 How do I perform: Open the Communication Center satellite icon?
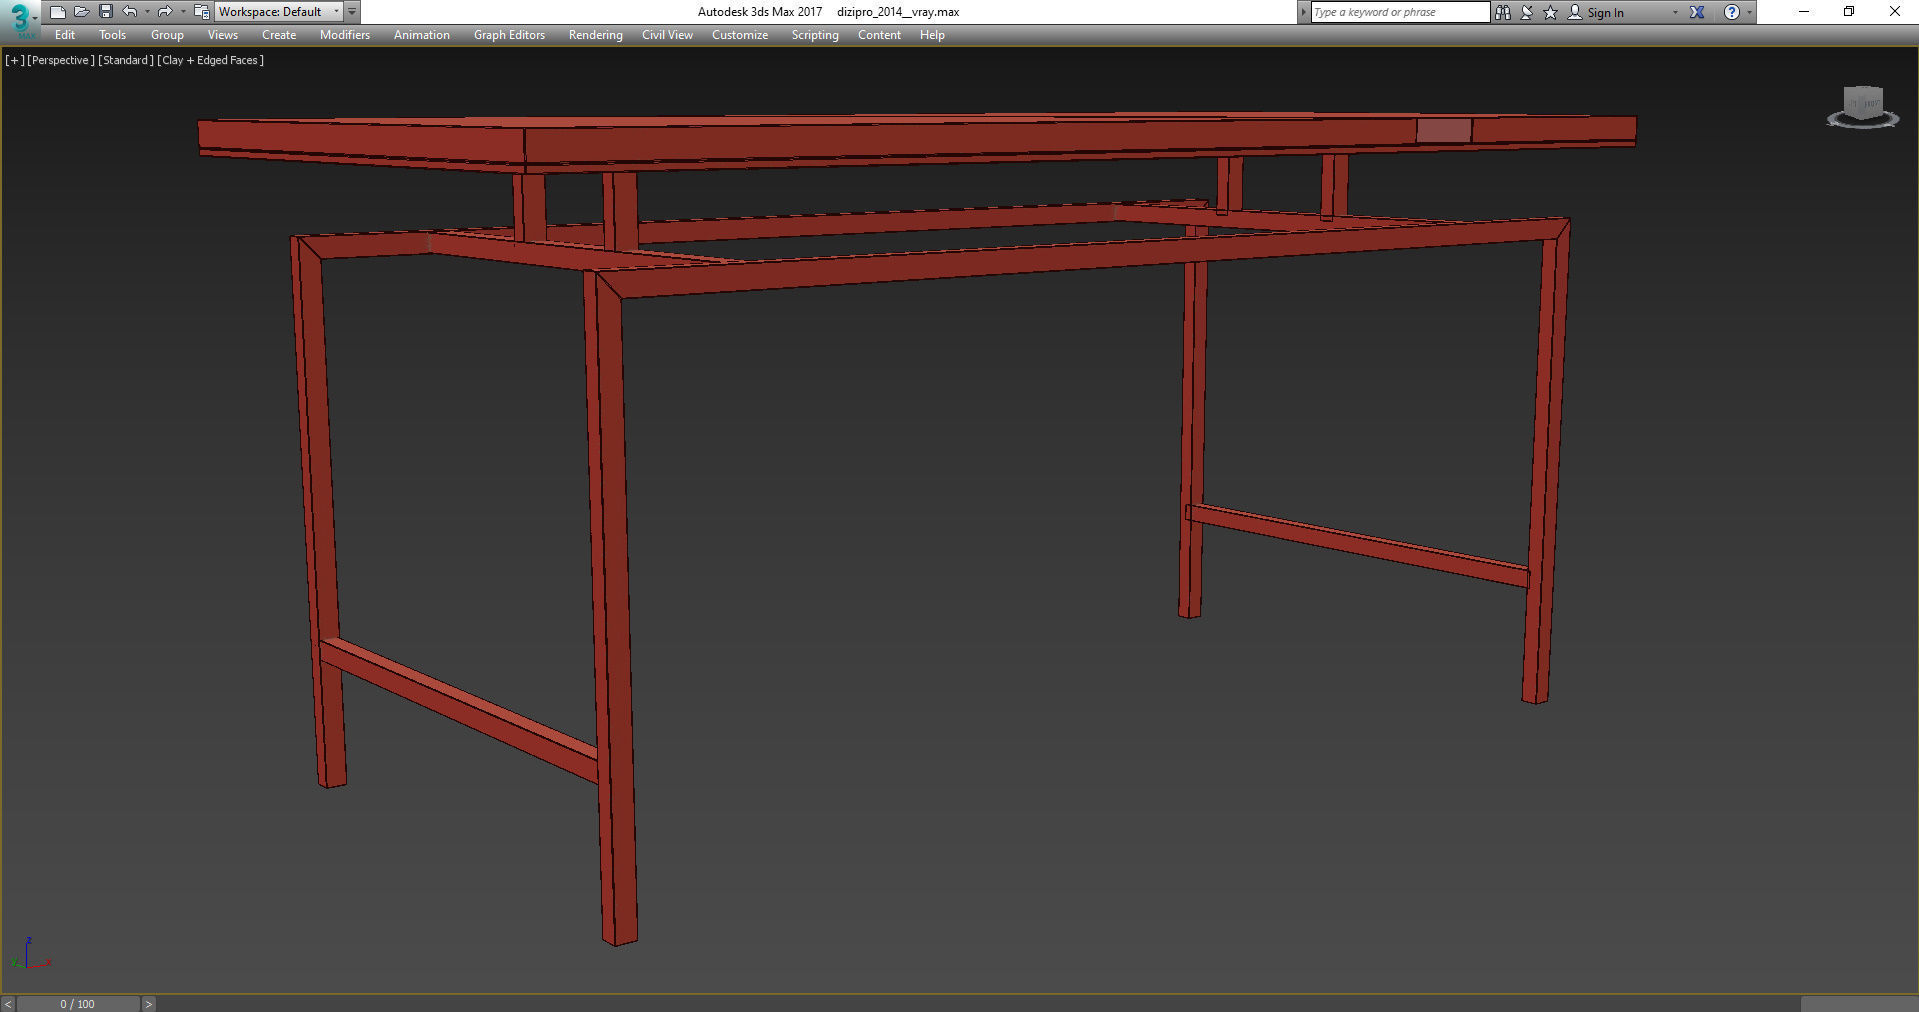(x=1527, y=12)
